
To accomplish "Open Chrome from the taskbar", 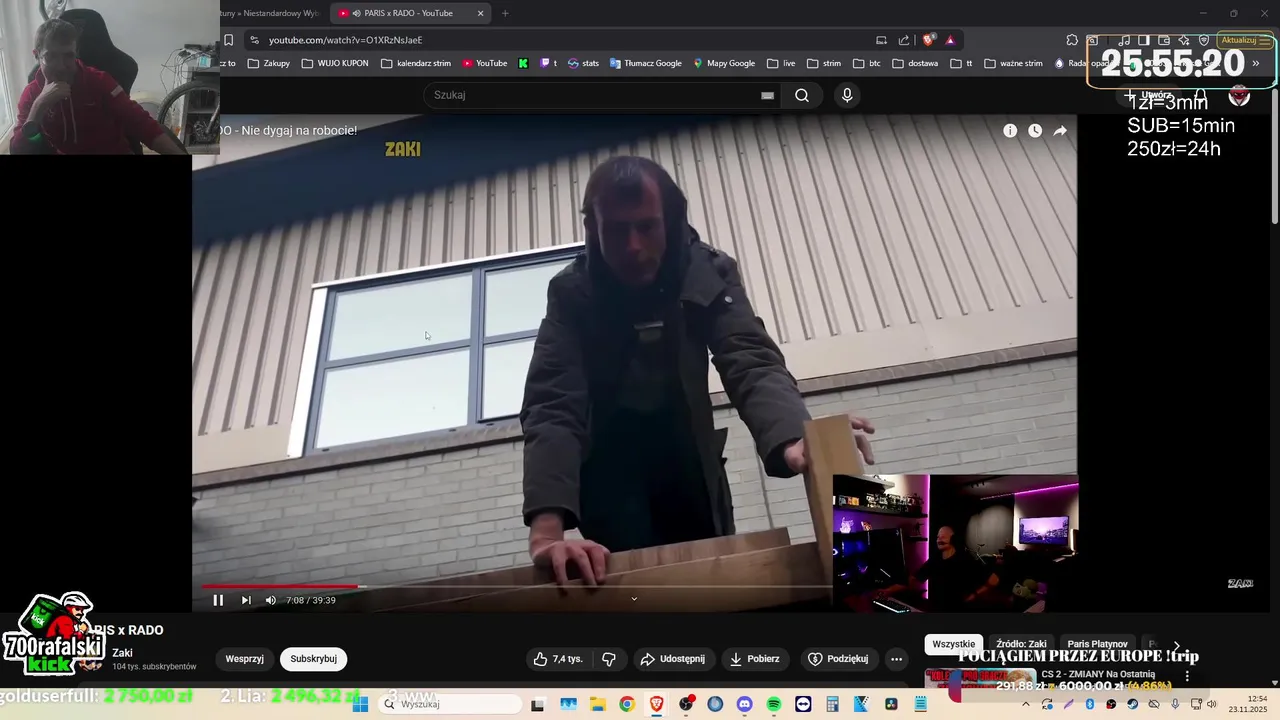I will coord(626,704).
